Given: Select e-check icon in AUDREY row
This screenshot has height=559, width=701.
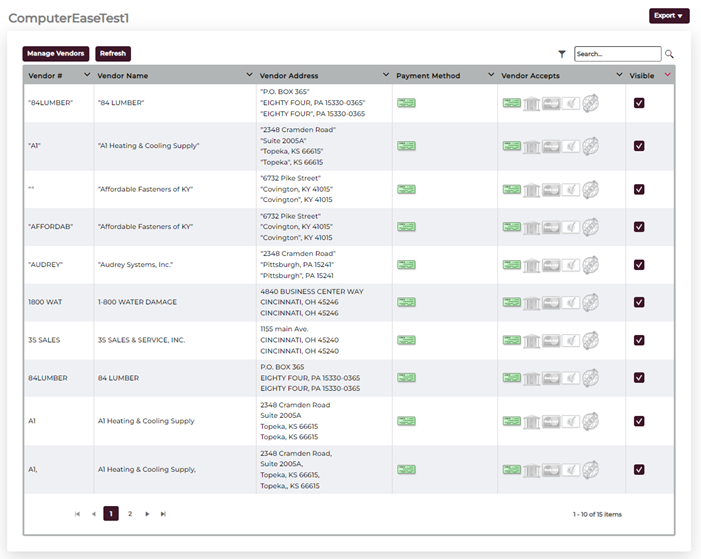Looking at the screenshot, I should (571, 265).
